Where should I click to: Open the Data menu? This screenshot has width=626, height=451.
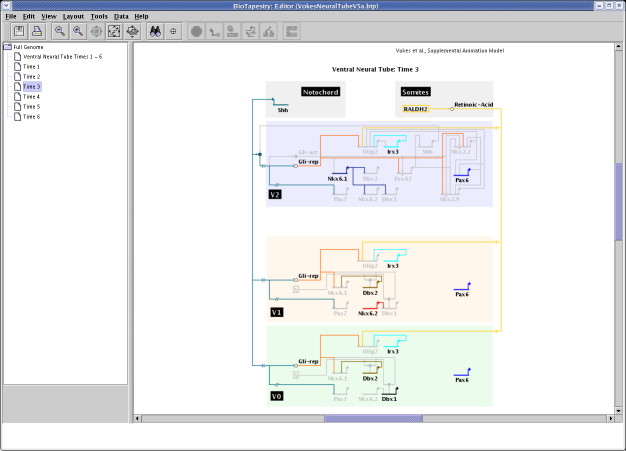click(121, 17)
